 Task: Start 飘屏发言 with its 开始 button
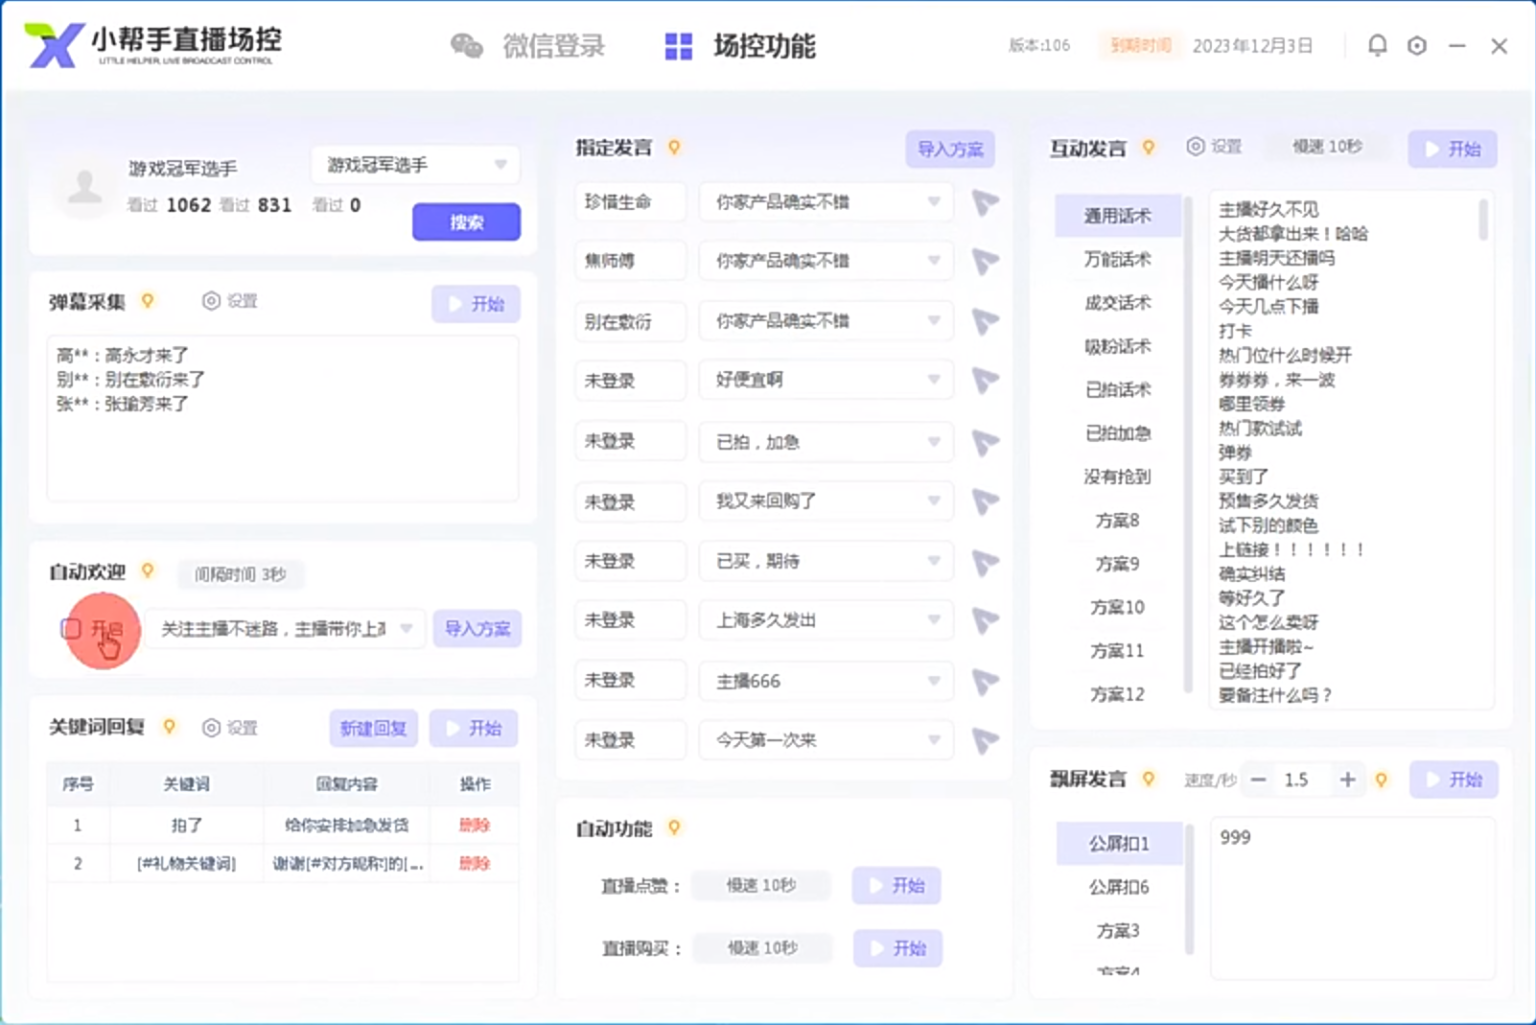pos(1454,779)
